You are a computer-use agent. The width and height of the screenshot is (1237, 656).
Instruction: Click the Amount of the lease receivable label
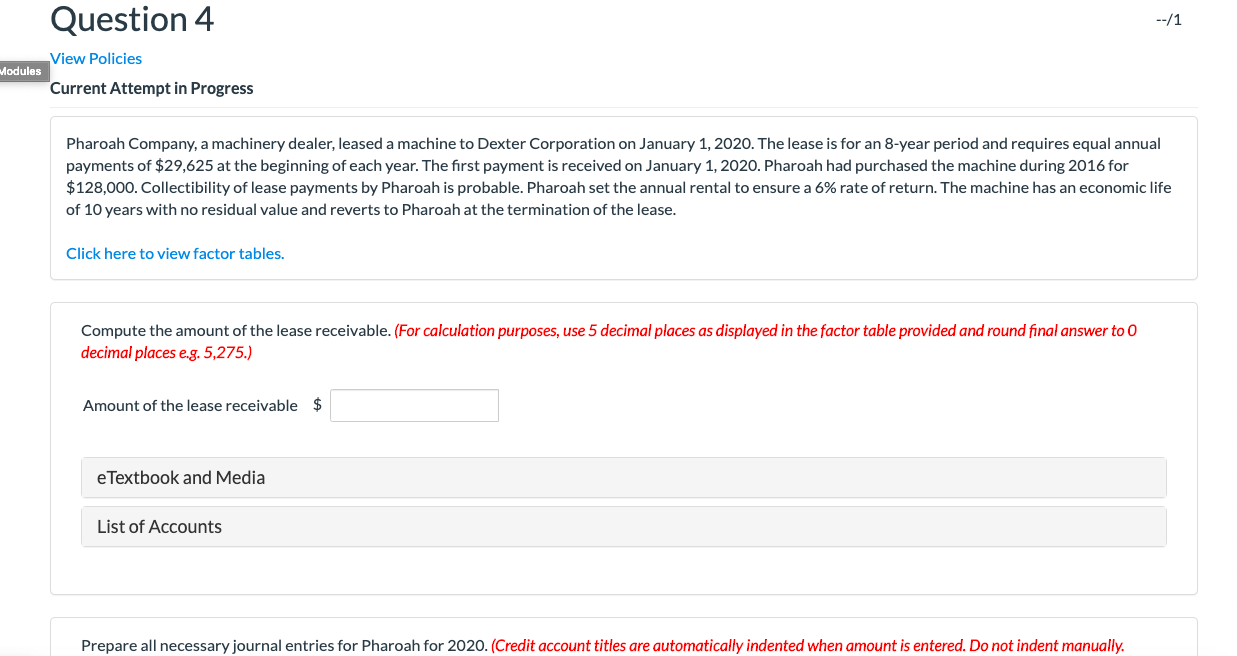click(189, 405)
